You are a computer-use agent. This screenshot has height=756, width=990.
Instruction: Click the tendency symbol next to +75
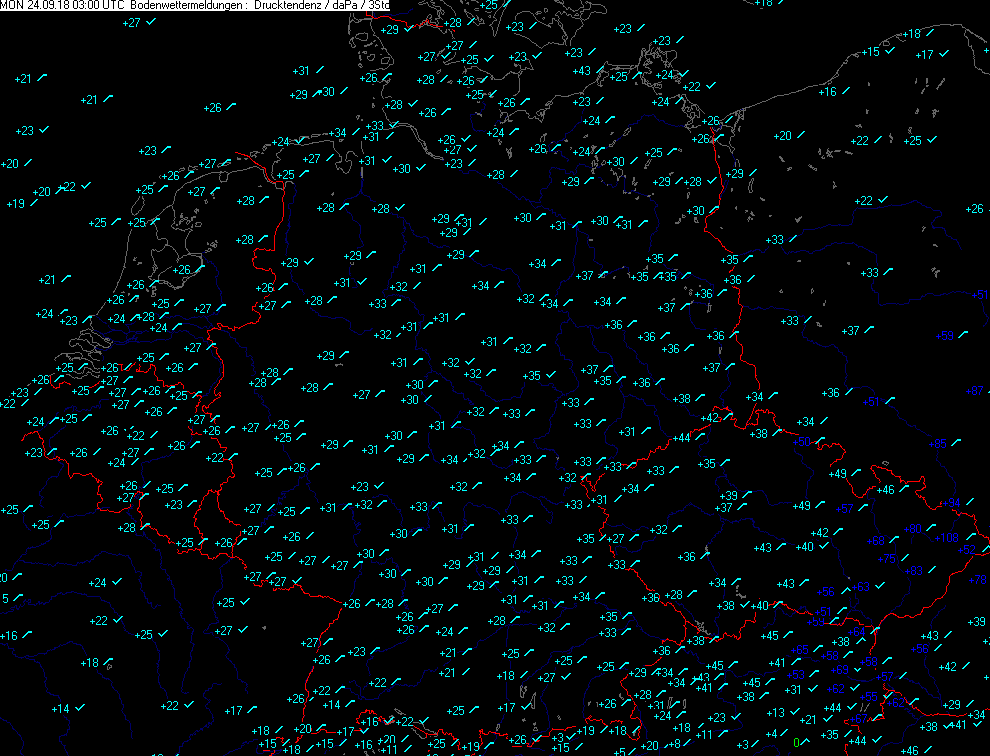point(907,558)
